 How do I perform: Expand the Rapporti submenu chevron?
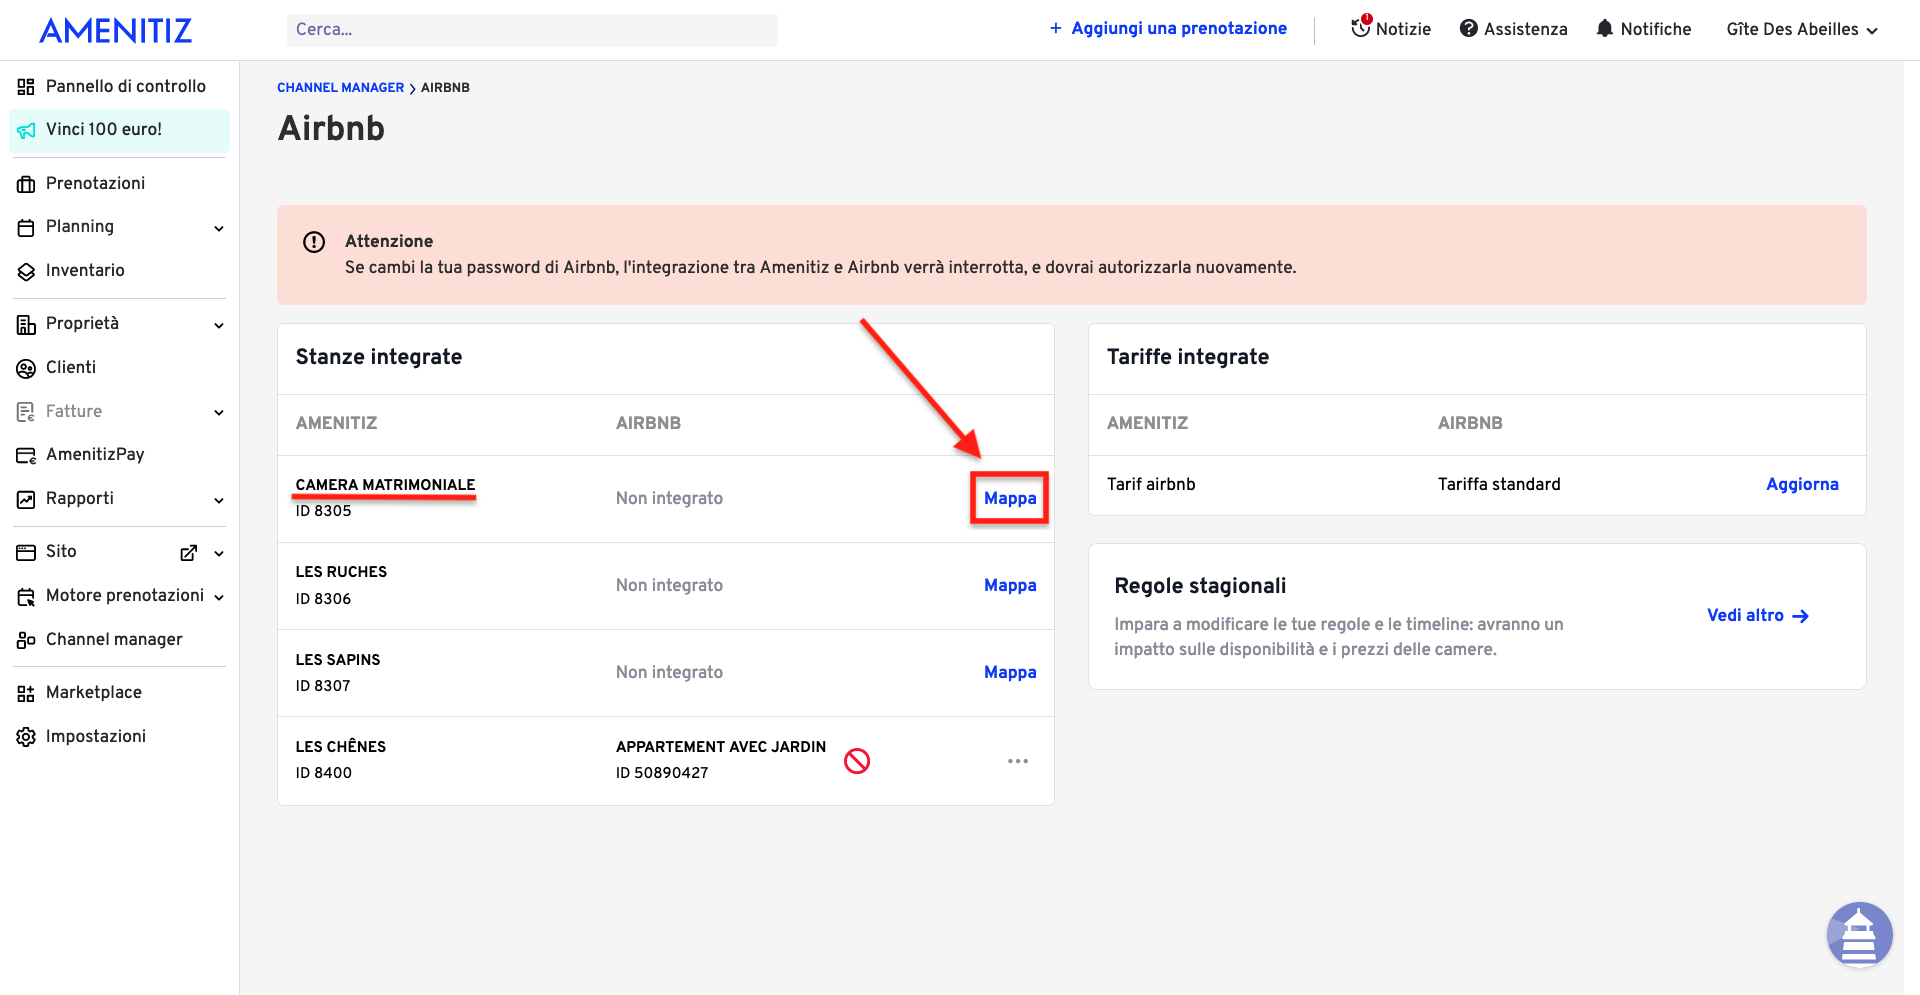point(219,500)
